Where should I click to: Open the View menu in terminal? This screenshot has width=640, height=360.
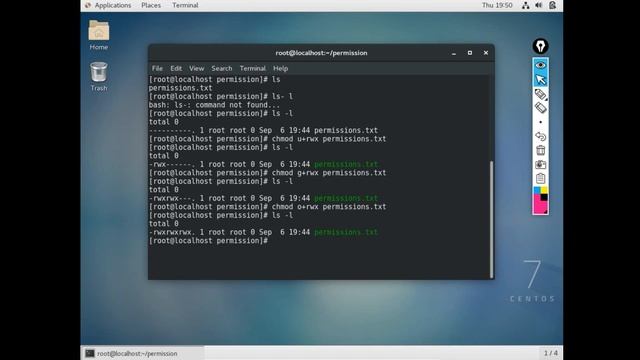196,68
